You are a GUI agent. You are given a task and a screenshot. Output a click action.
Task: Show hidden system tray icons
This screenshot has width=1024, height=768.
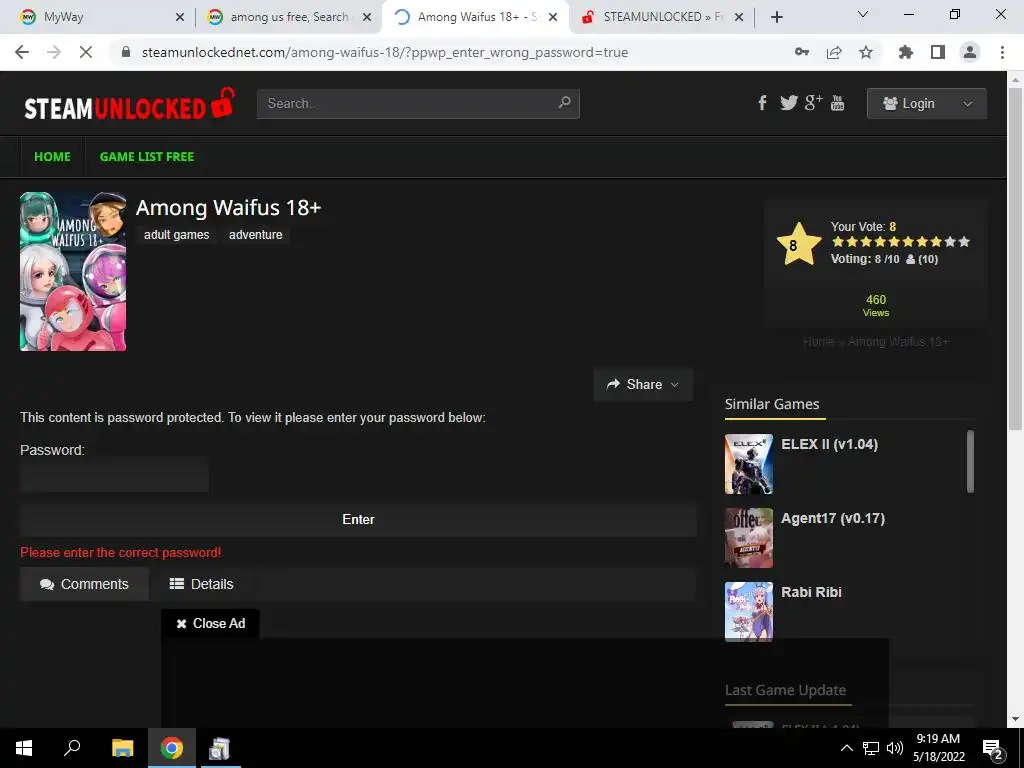846,748
